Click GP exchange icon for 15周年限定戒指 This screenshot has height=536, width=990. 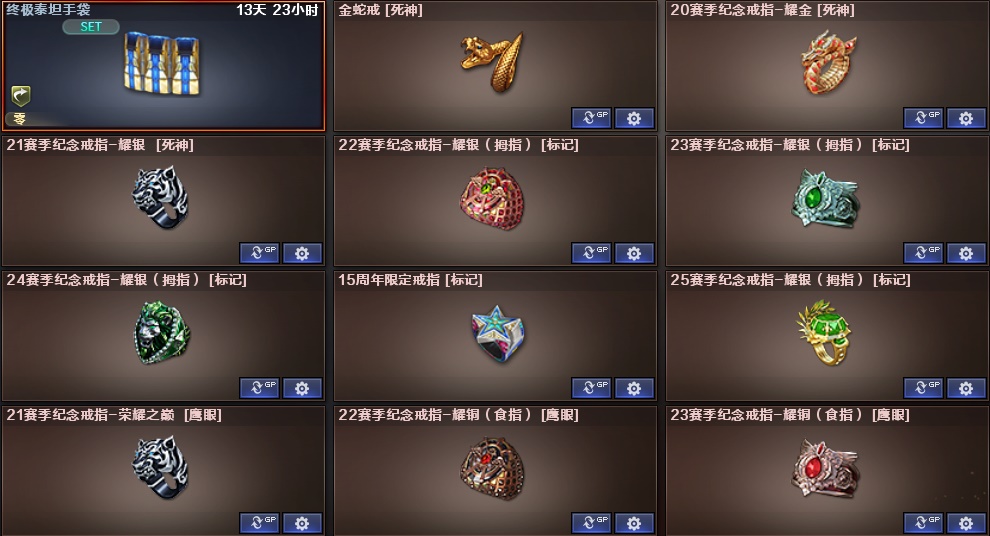591,388
